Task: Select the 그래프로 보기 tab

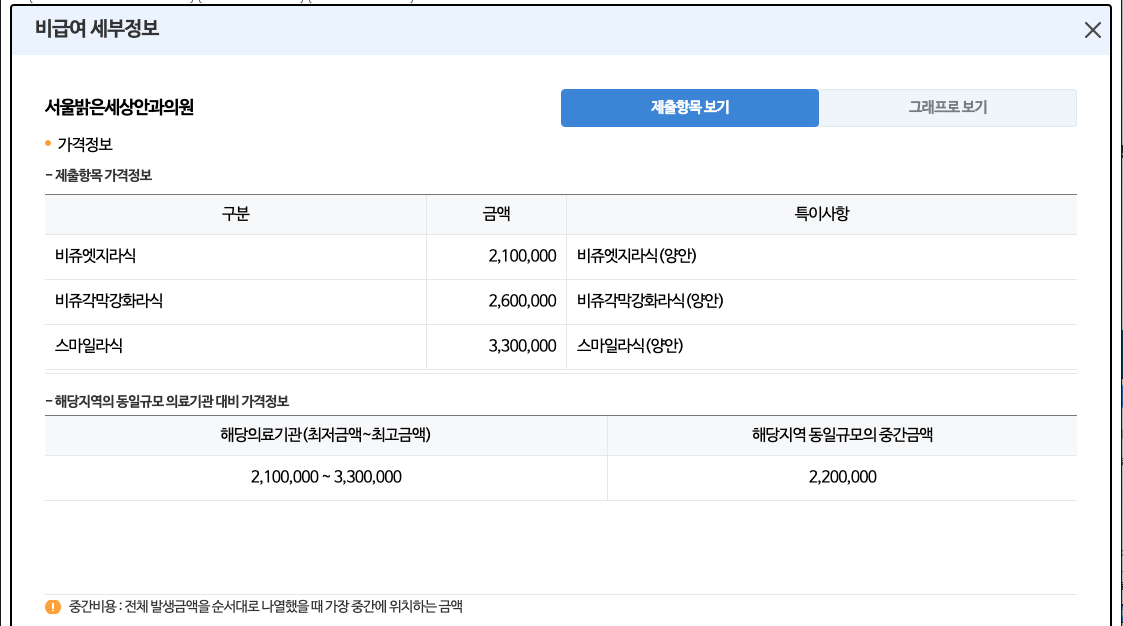Action: click(x=947, y=107)
